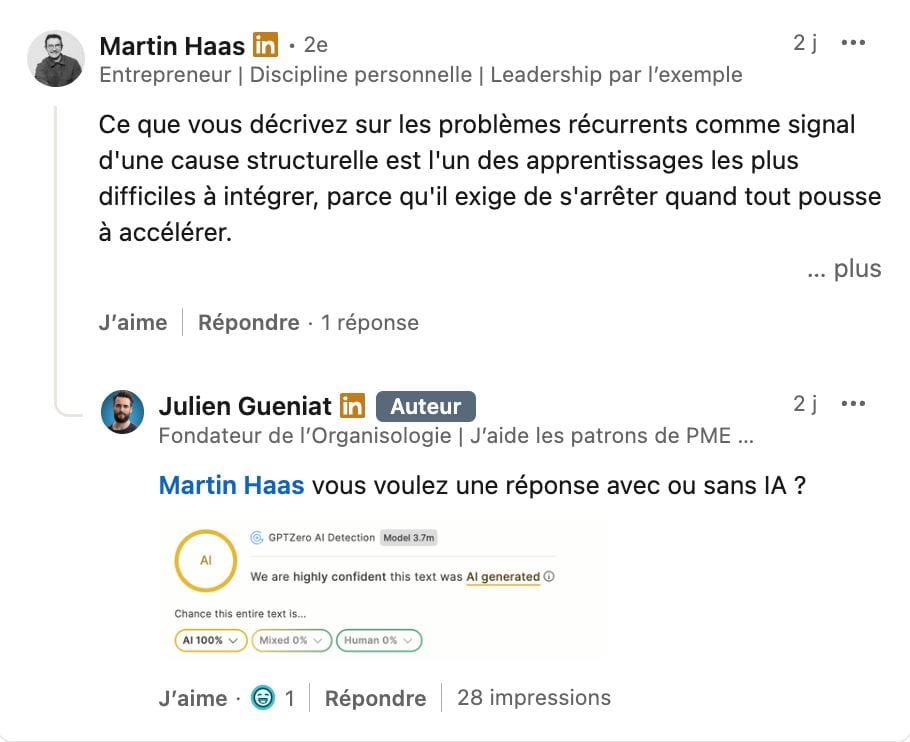Screen dimensions: 910x742
Task: Open options menu on Martin Haas's comment
Action: (x=853, y=43)
